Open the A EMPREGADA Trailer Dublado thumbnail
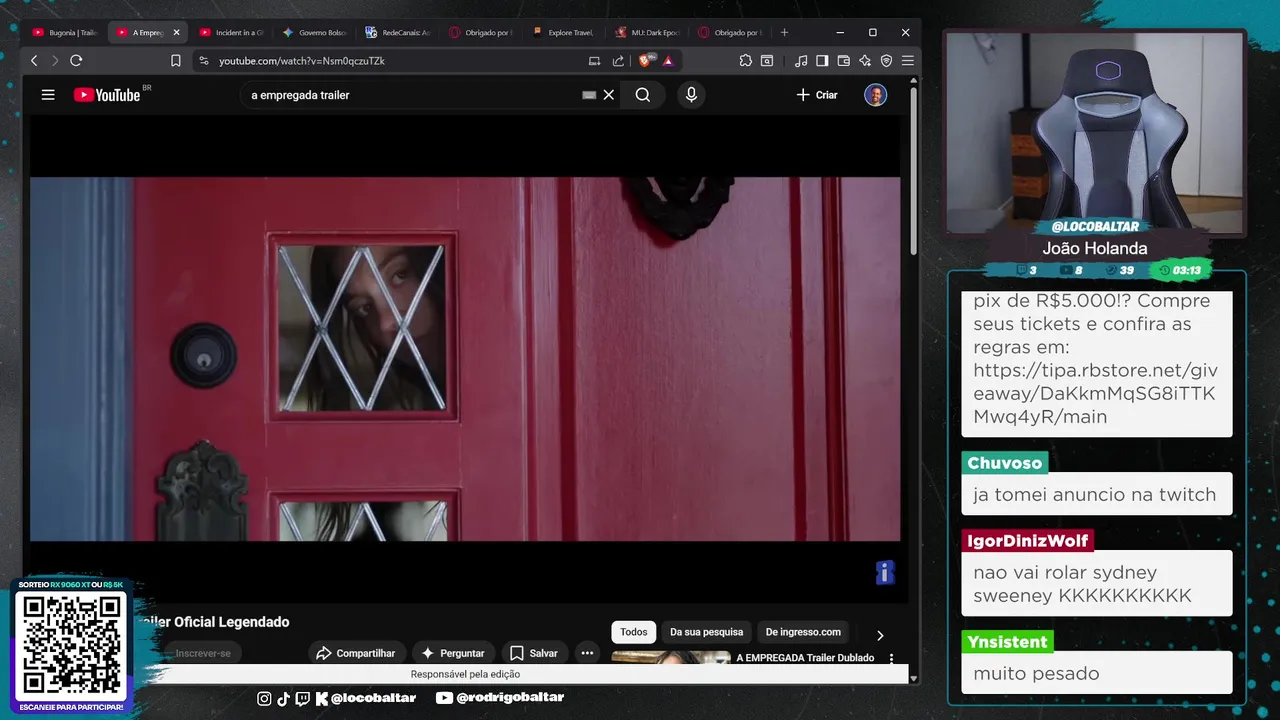The height and width of the screenshot is (720, 1280). click(671, 657)
